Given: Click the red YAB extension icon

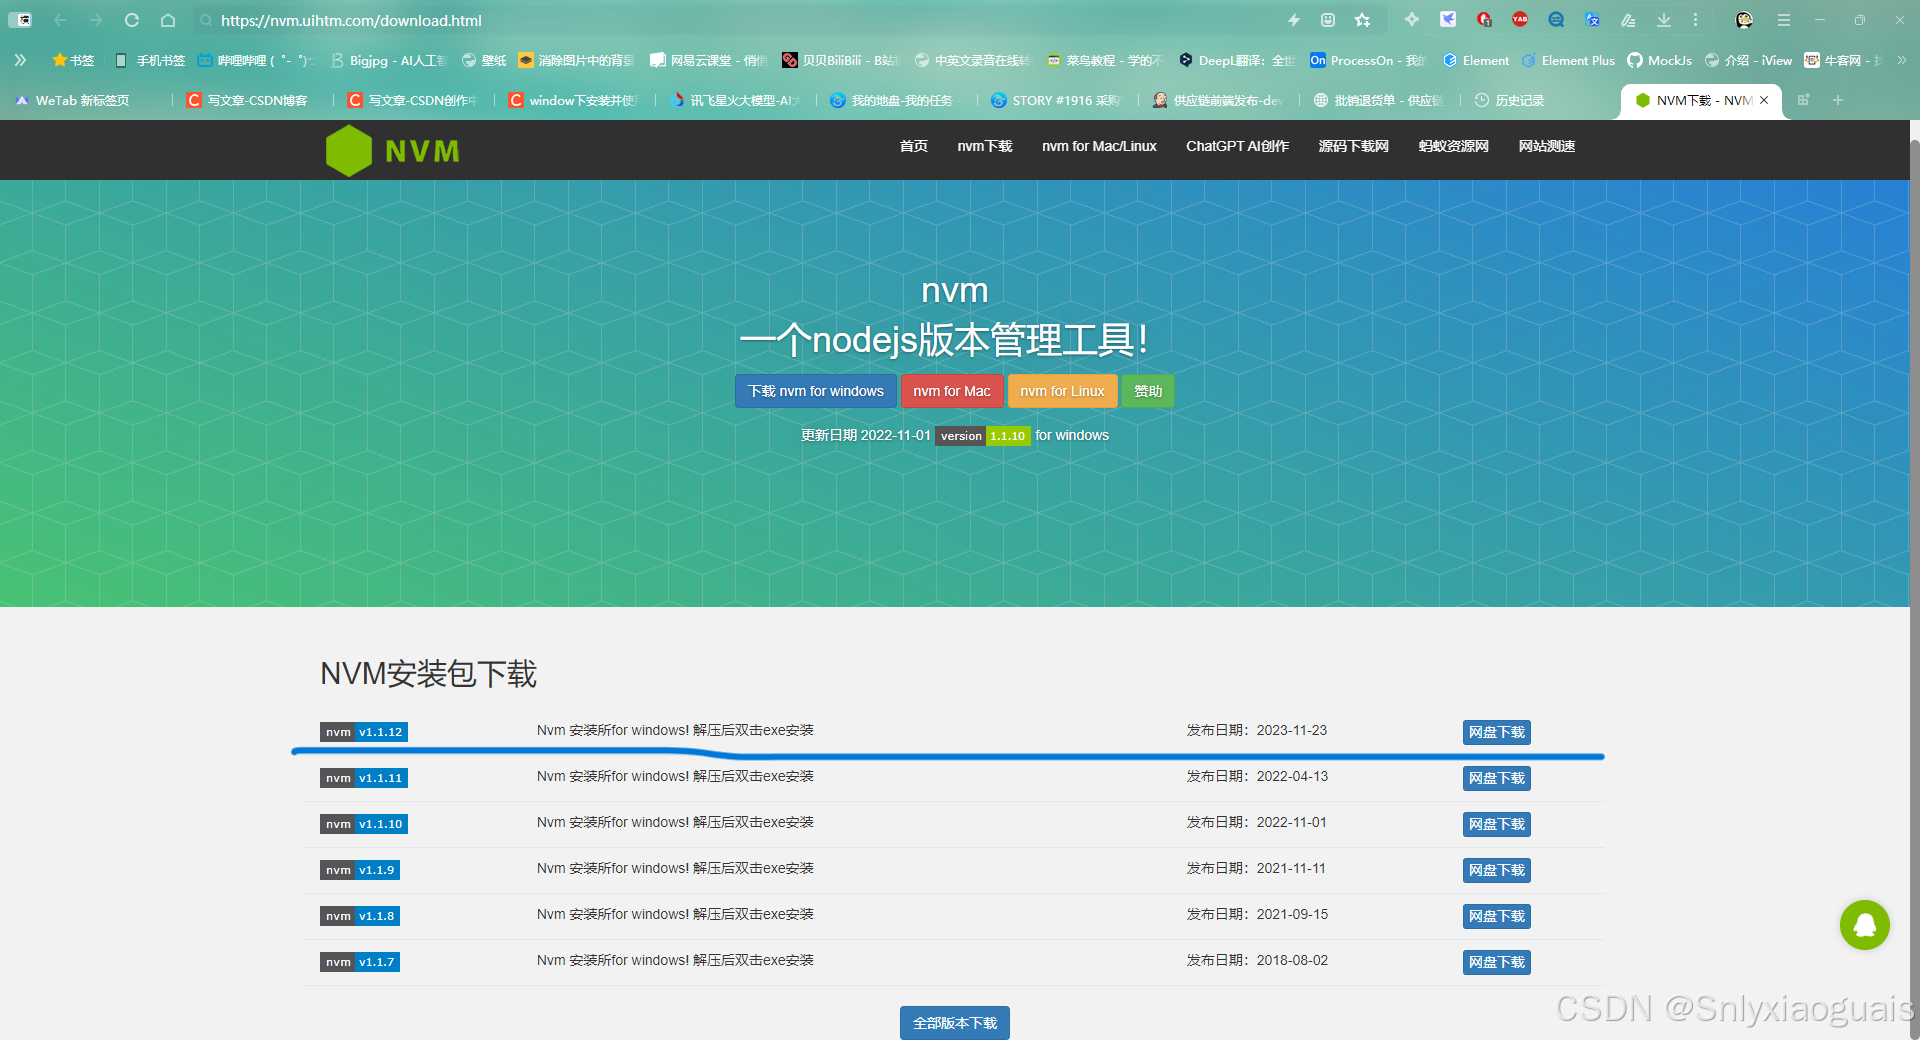Looking at the screenshot, I should (x=1520, y=20).
